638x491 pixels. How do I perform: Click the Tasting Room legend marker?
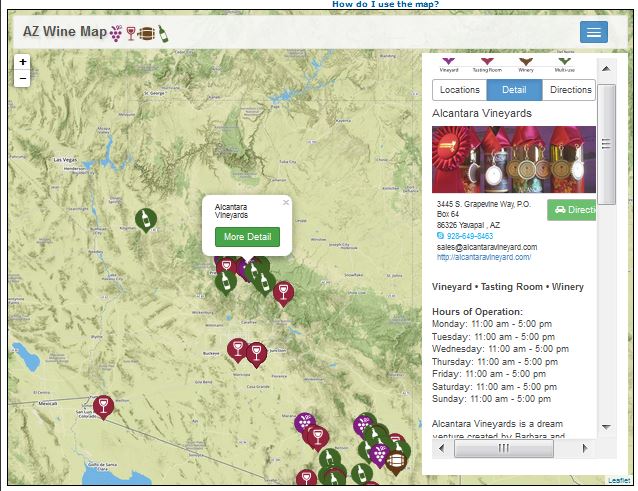pyautogui.click(x=487, y=61)
